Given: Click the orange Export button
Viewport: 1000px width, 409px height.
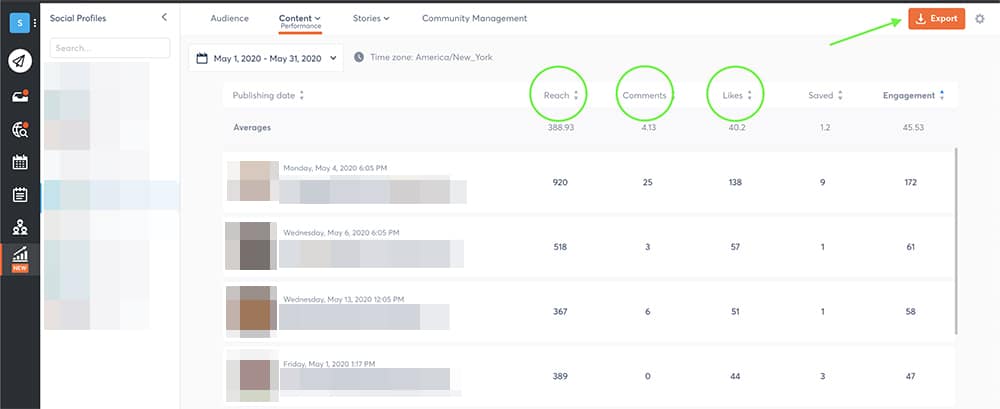Looking at the screenshot, I should point(936,19).
